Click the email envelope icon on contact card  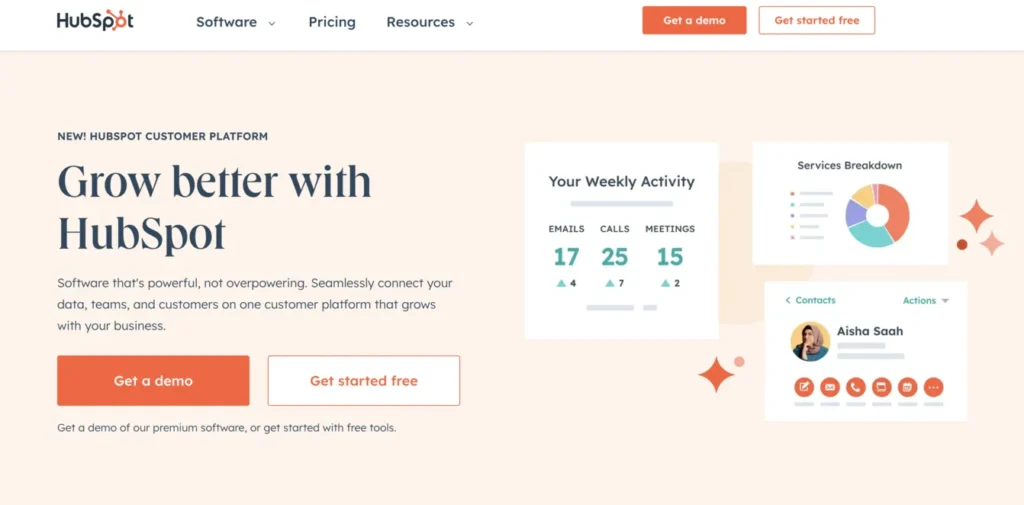tap(830, 387)
